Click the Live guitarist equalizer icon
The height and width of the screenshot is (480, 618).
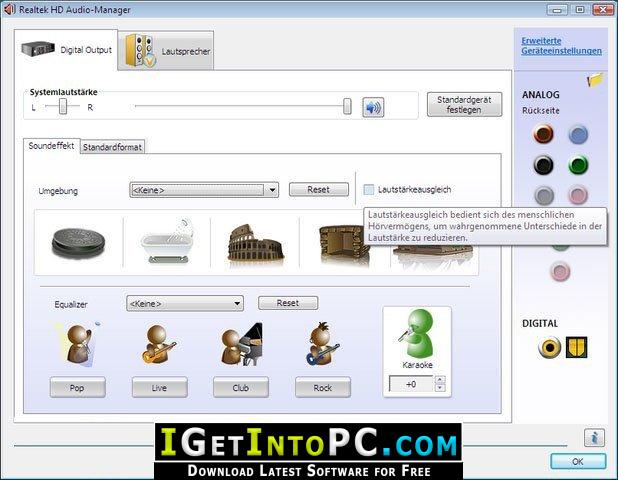pos(159,344)
